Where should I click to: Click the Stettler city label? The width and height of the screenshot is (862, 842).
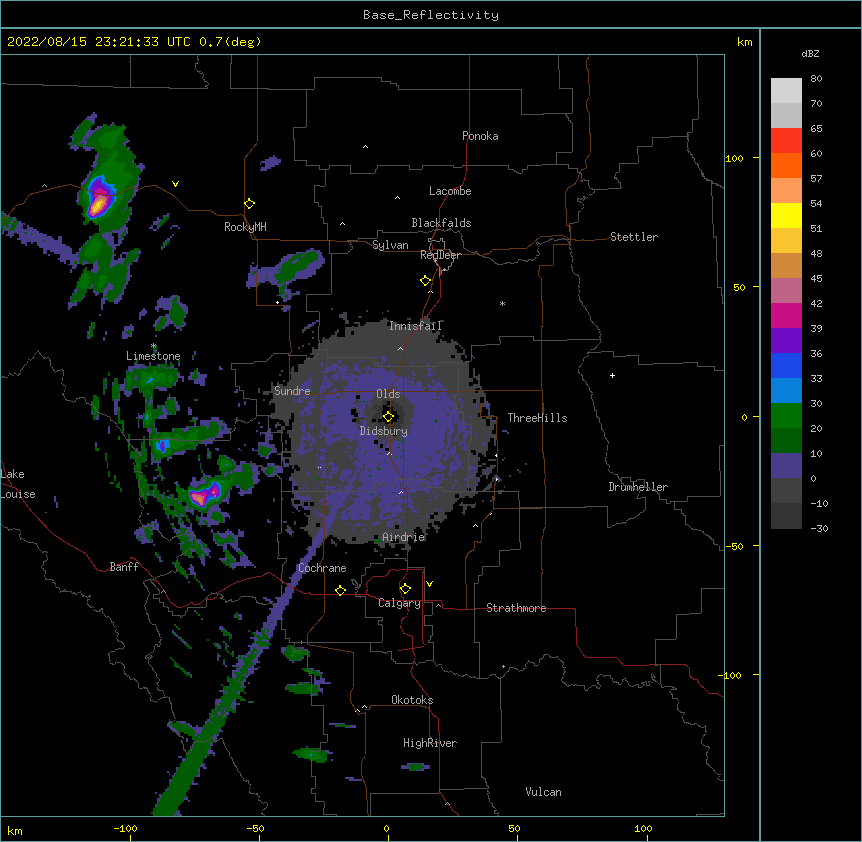[x=634, y=237]
